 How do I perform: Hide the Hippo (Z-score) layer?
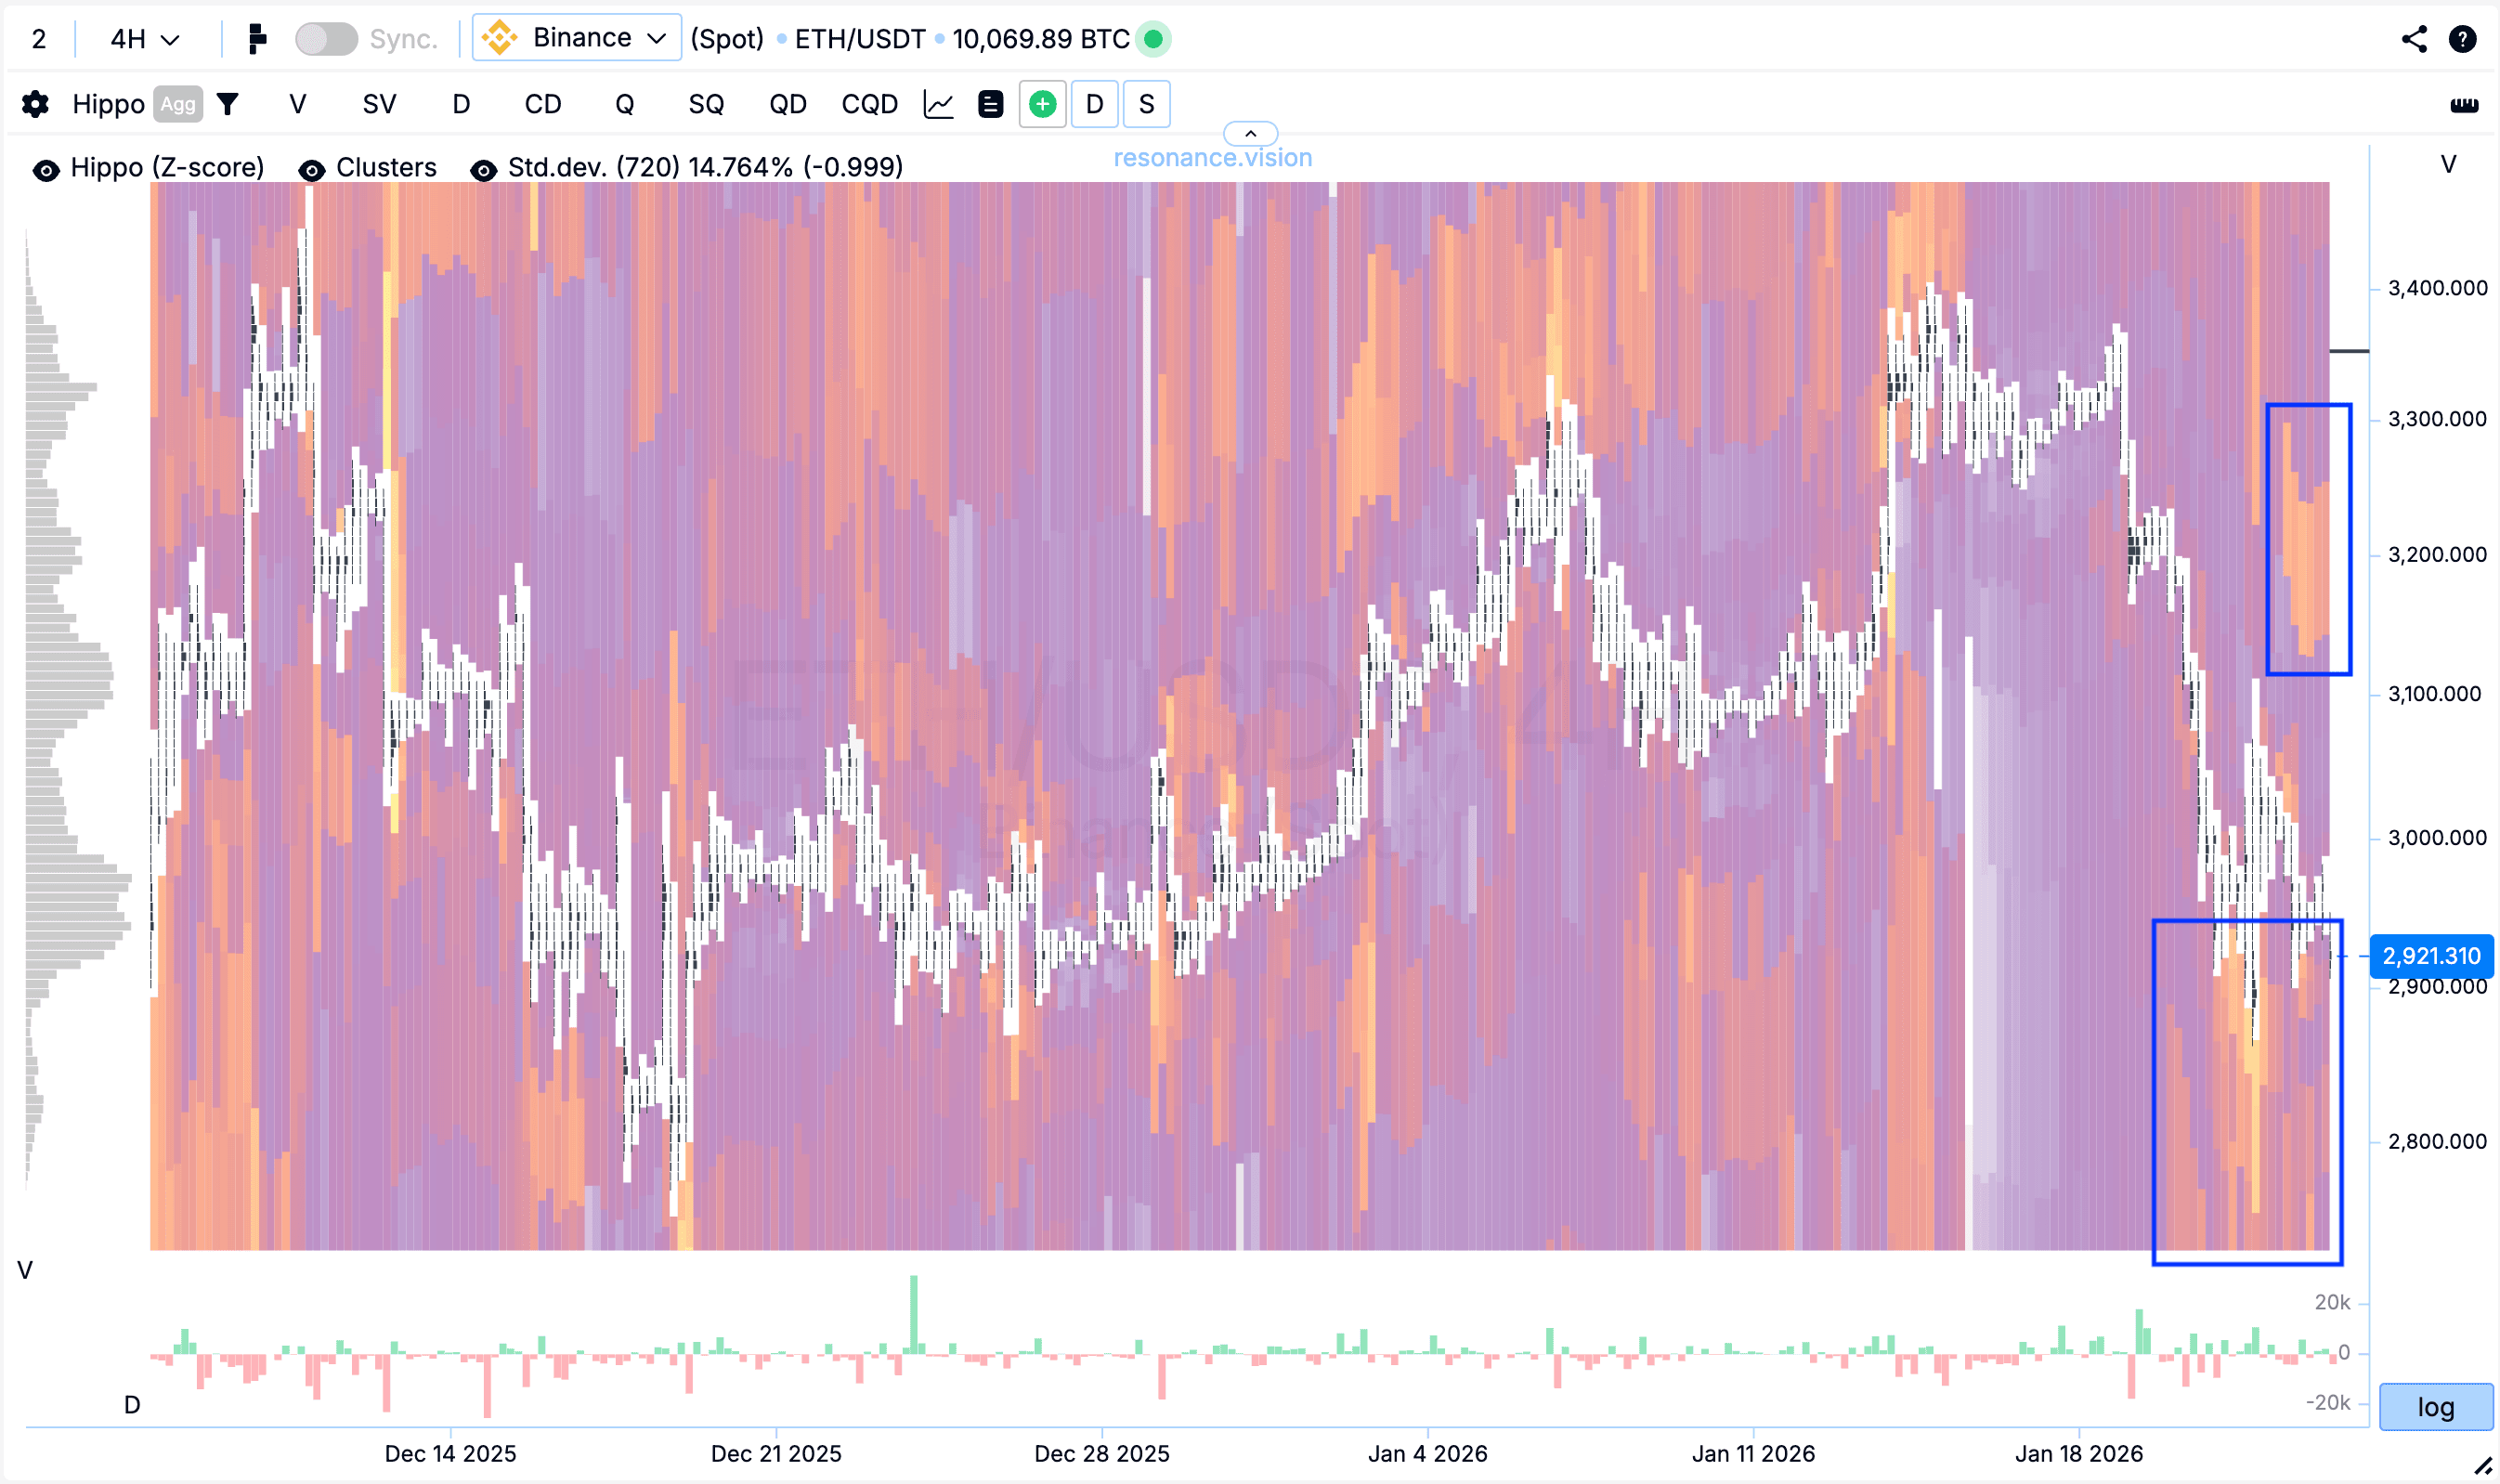pyautogui.click(x=46, y=170)
